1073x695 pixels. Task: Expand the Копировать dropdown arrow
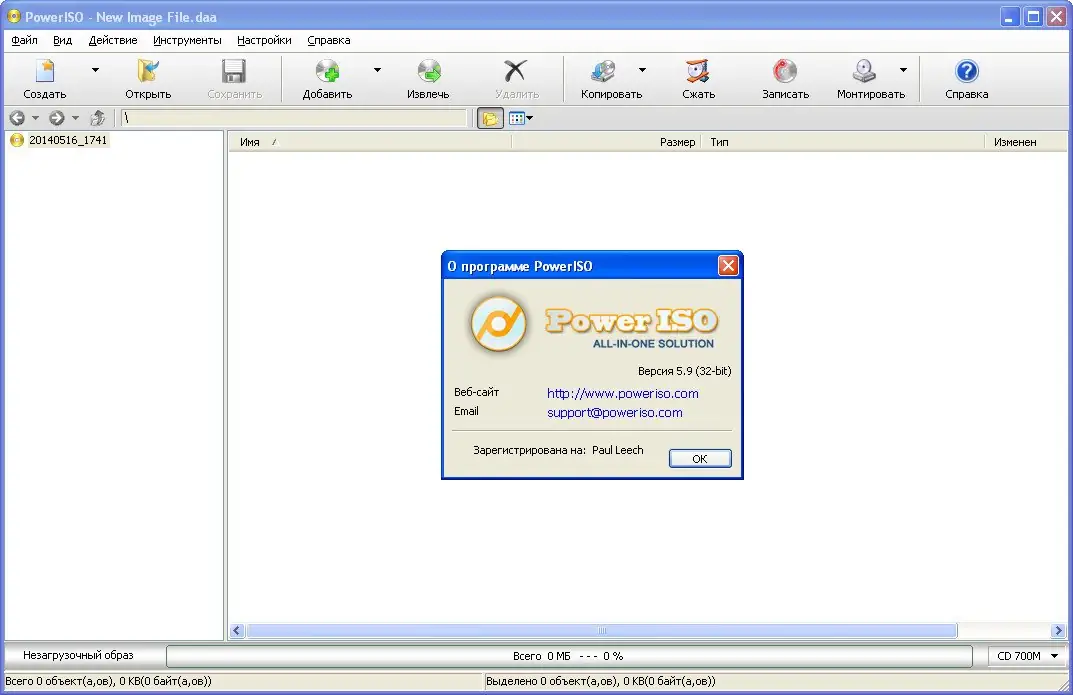coord(642,70)
